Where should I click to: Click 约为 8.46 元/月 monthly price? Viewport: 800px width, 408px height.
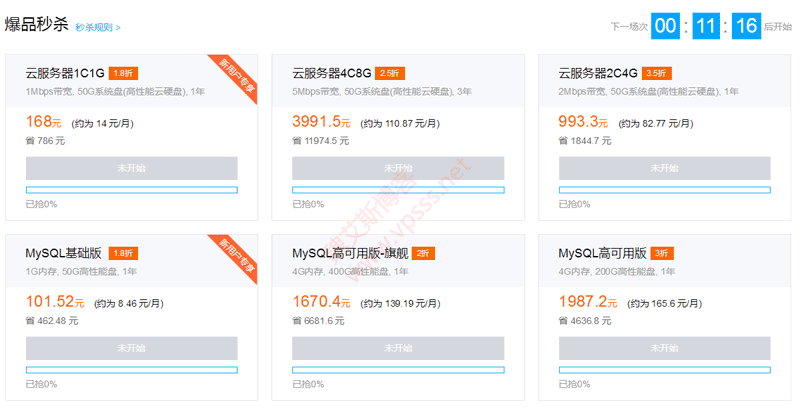[129, 304]
